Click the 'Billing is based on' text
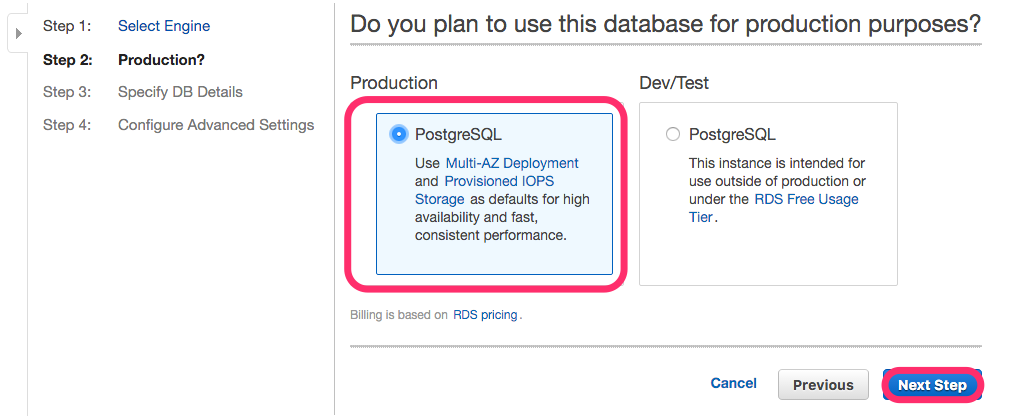The image size is (1022, 416). tap(399, 315)
